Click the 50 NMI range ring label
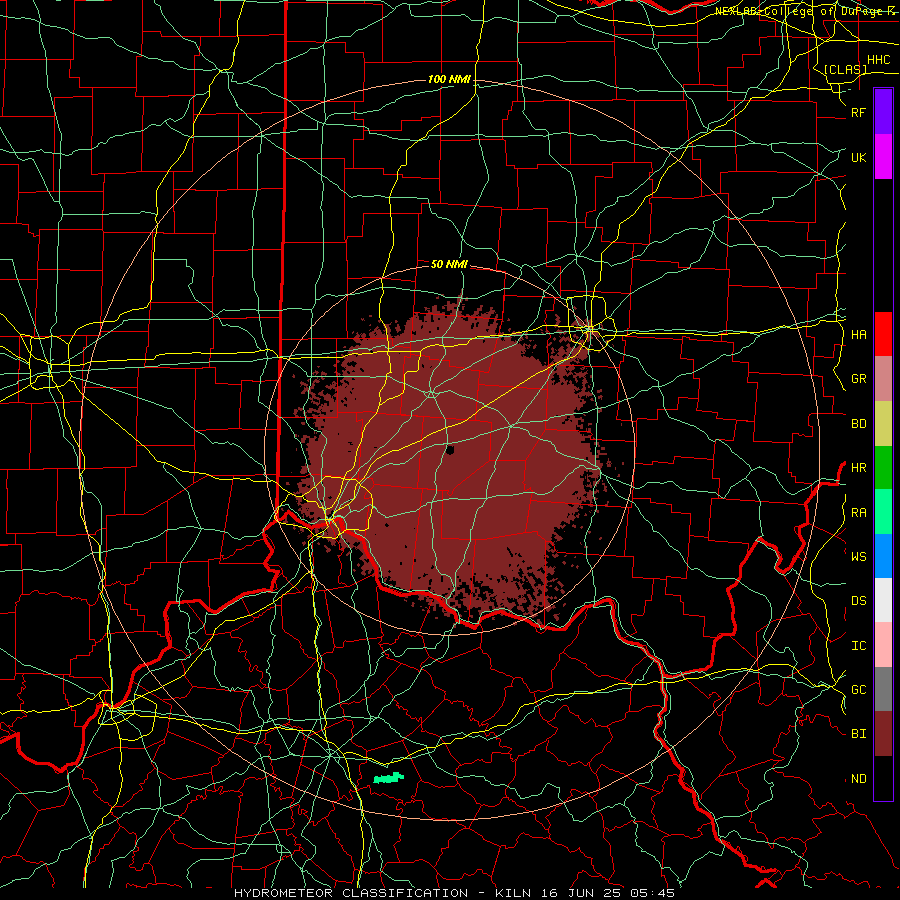This screenshot has width=900, height=900. (x=449, y=264)
